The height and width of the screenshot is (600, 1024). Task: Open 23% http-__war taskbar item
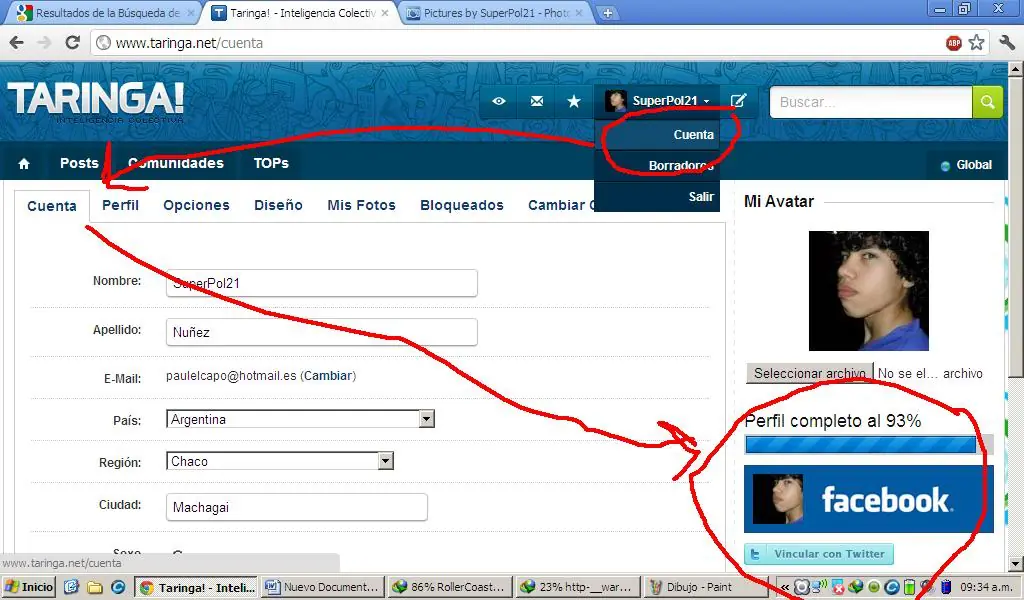click(x=577, y=587)
